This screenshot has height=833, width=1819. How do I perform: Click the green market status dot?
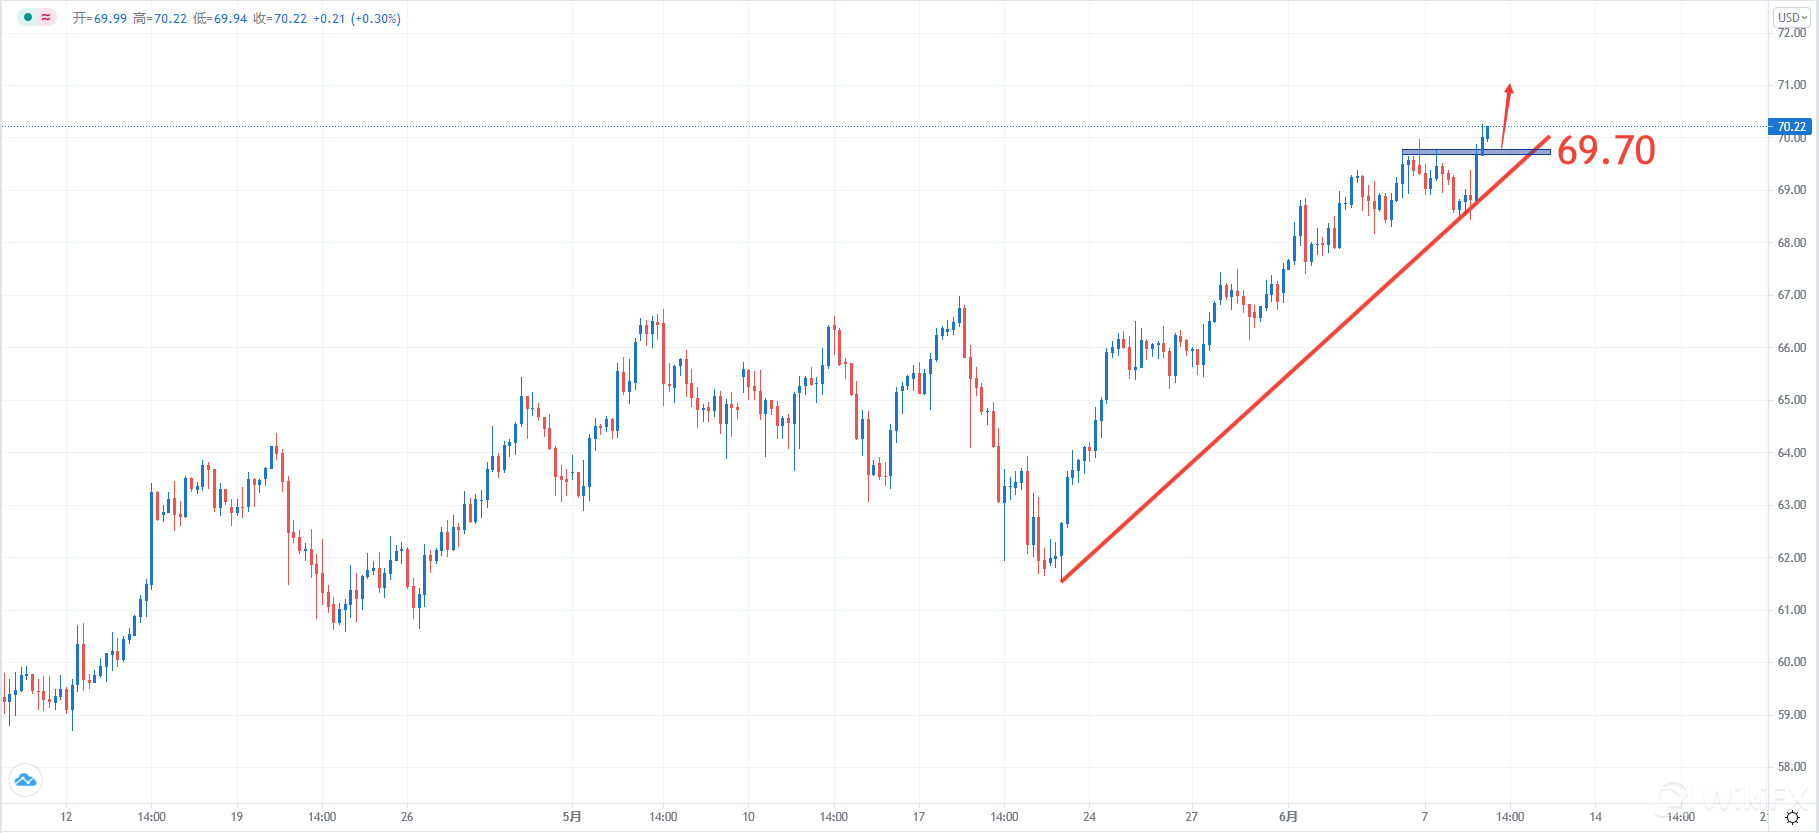tap(28, 17)
